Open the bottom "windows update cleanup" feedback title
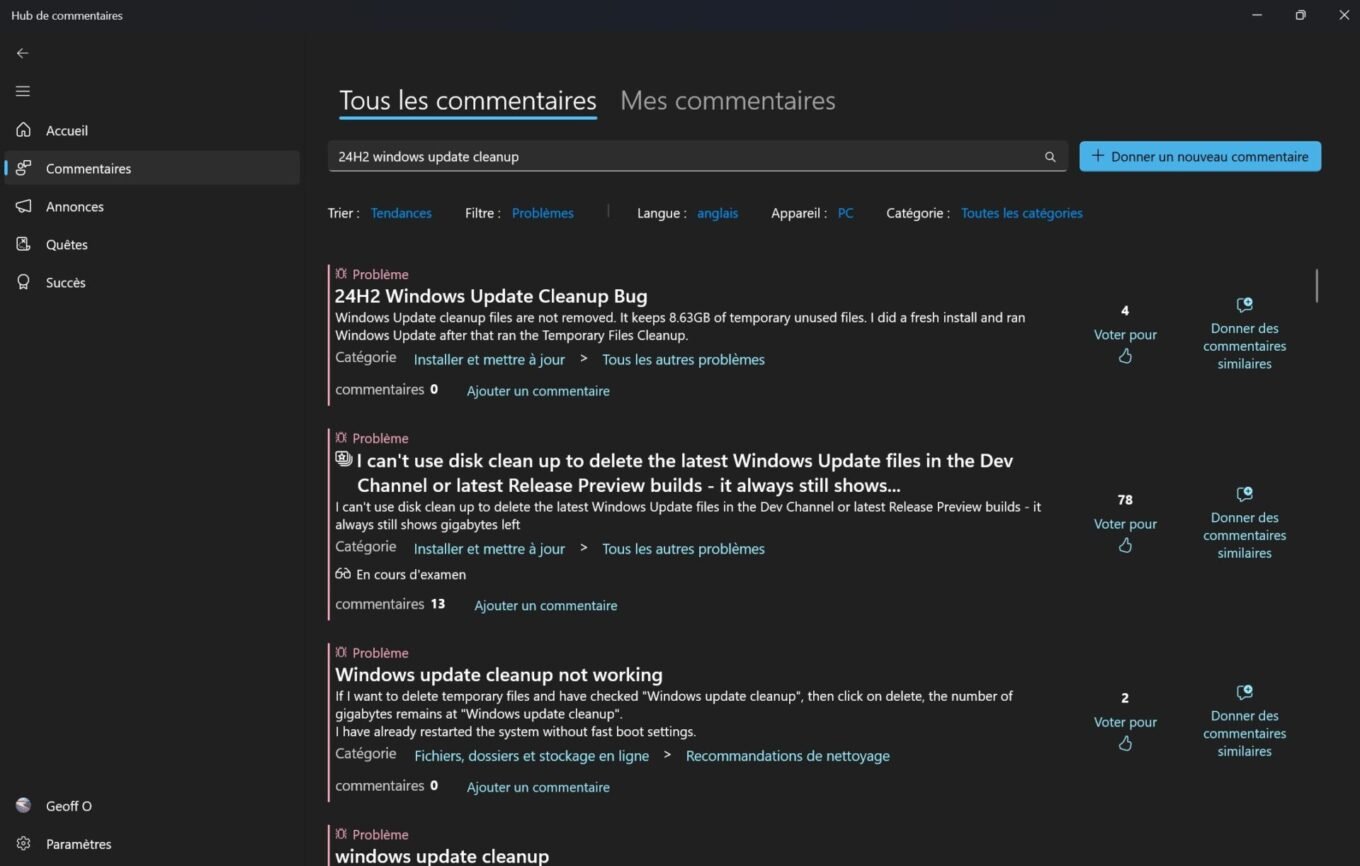The image size is (1360, 866). coord(442,856)
